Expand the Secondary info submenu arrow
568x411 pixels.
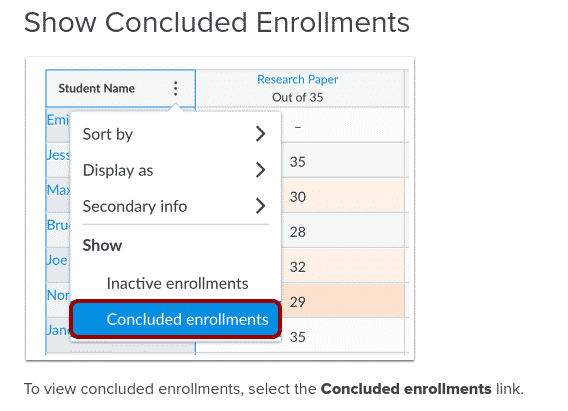coord(260,206)
